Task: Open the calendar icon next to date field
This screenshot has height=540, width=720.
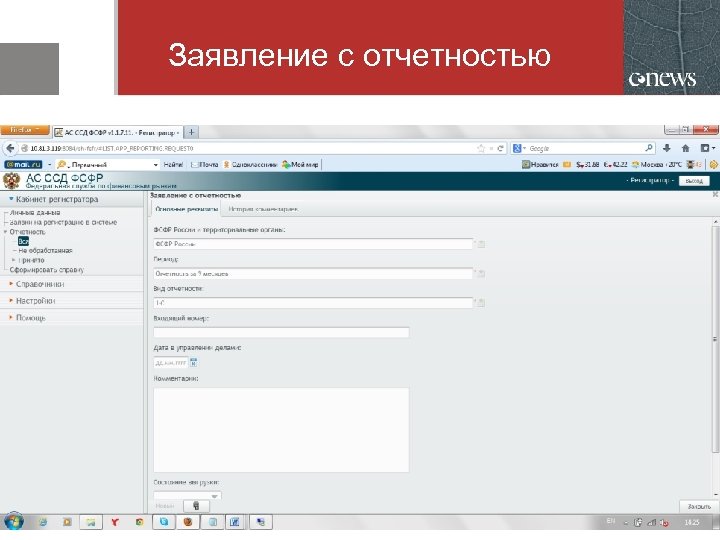Action: [x=193, y=363]
